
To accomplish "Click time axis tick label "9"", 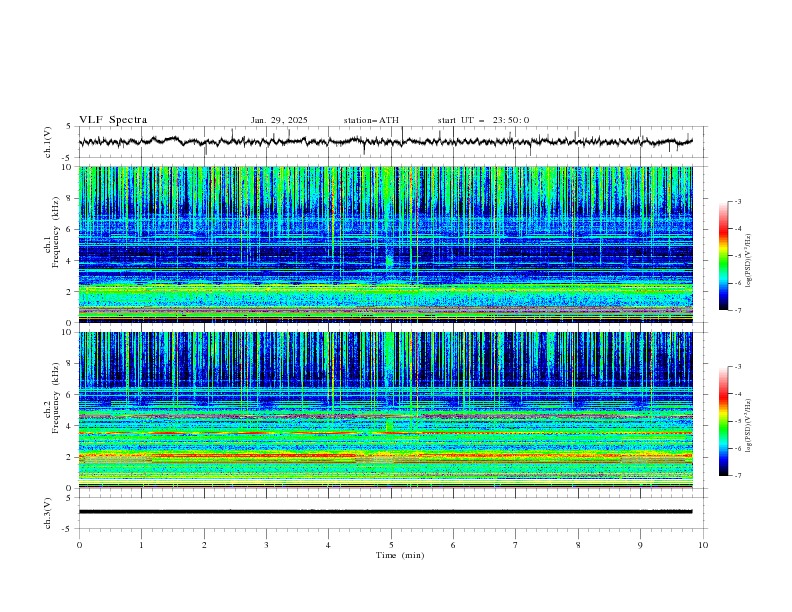I will pyautogui.click(x=640, y=545).
